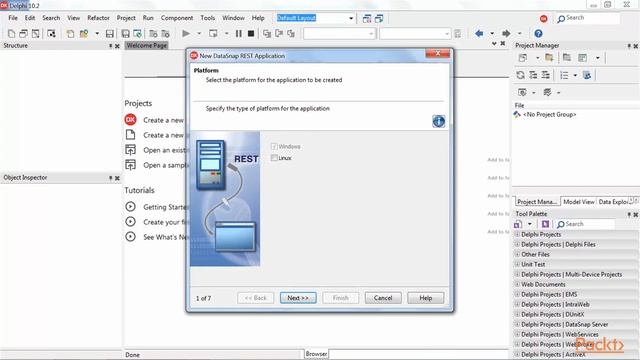Click the Cancel button in wizard
Image resolution: width=640 pixels, height=360 pixels.
(x=383, y=298)
